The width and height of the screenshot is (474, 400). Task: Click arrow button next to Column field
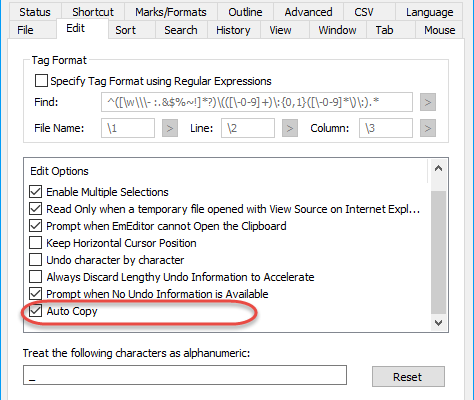(428, 128)
